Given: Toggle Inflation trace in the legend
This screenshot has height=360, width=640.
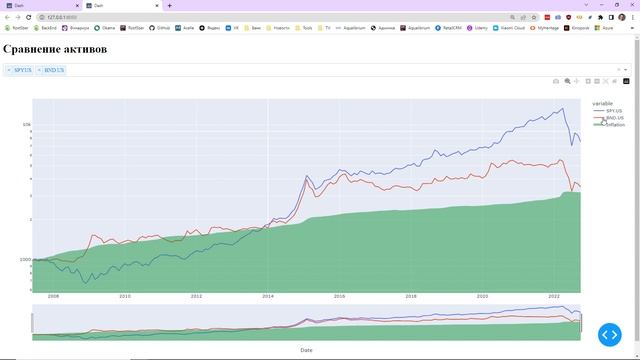Looking at the screenshot, I should [x=609, y=124].
